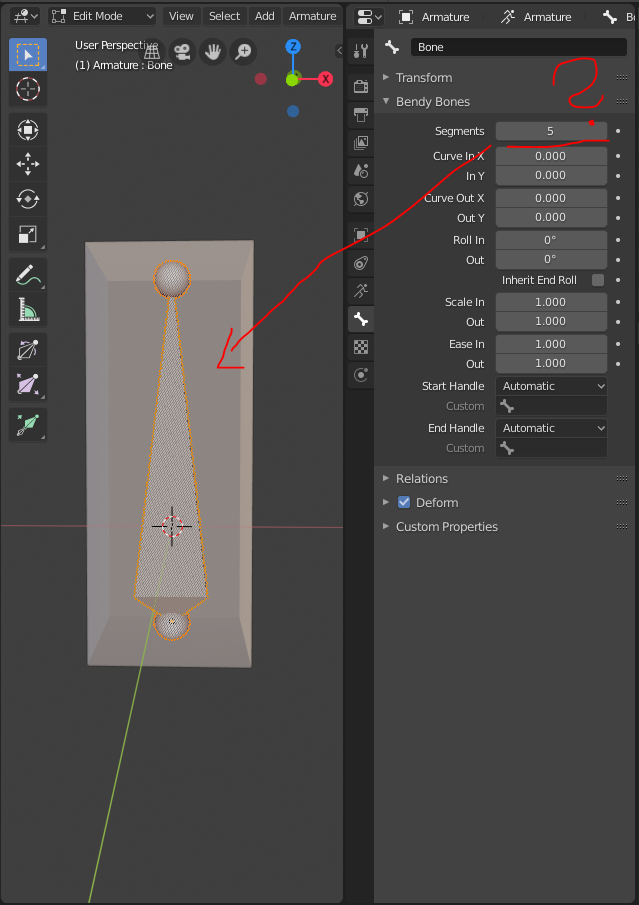Open the Armature menu in viewport header

tap(312, 16)
